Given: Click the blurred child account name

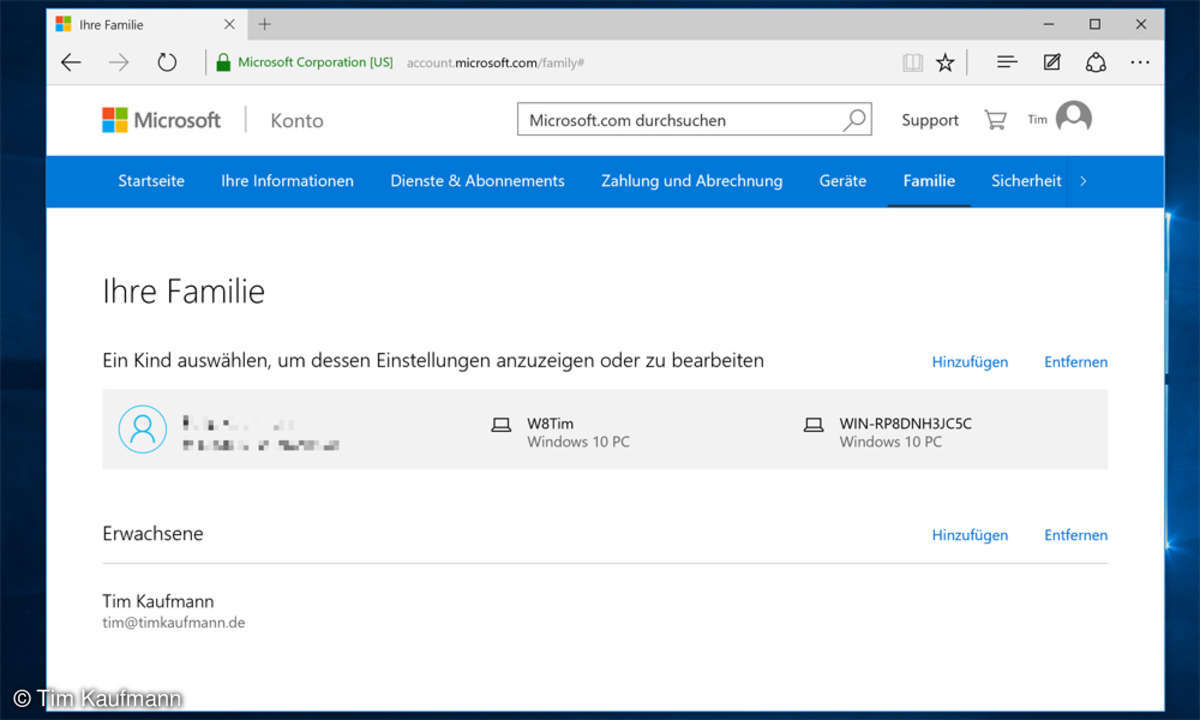Looking at the screenshot, I should 238,424.
